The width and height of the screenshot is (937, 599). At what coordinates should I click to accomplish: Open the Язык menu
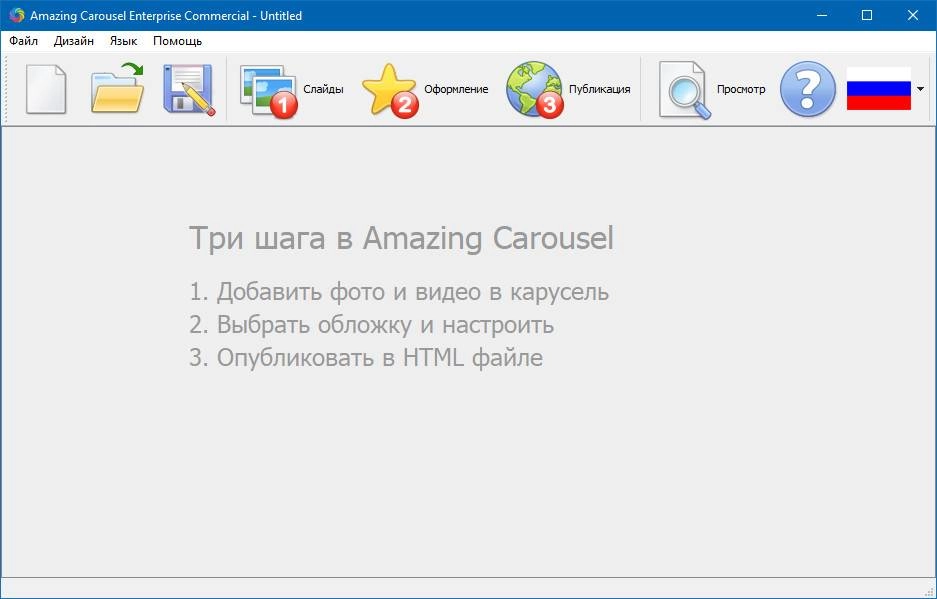[124, 41]
